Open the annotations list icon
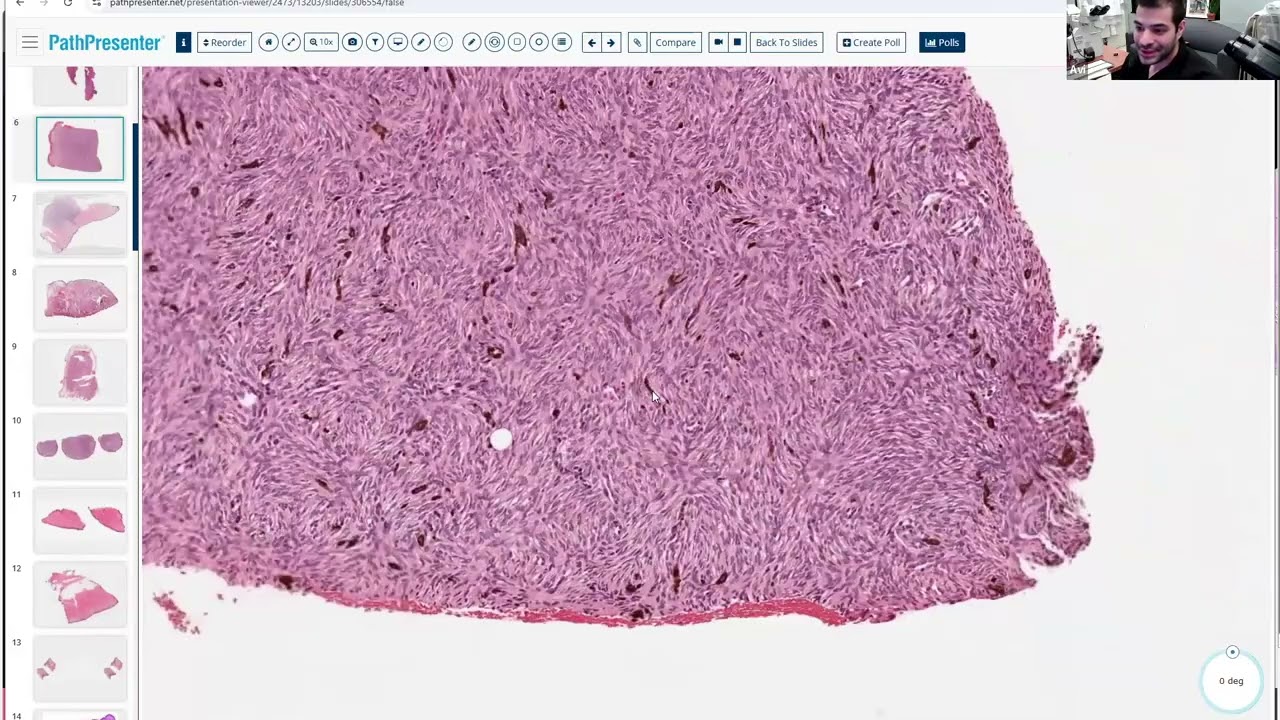Viewport: 1280px width, 720px height. click(x=562, y=42)
